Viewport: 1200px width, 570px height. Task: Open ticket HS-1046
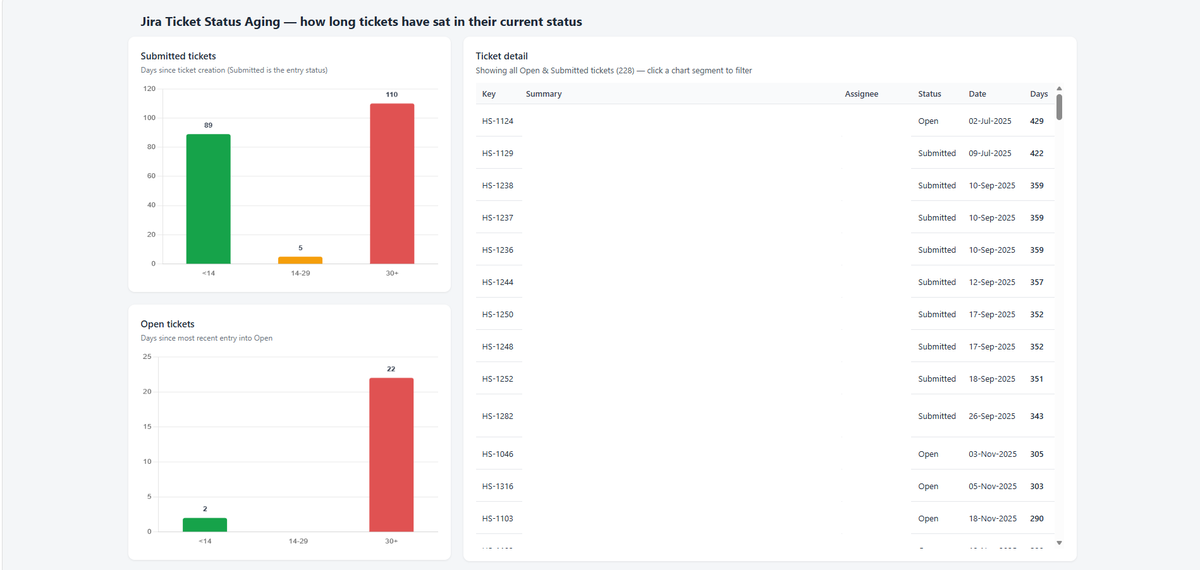coord(497,454)
